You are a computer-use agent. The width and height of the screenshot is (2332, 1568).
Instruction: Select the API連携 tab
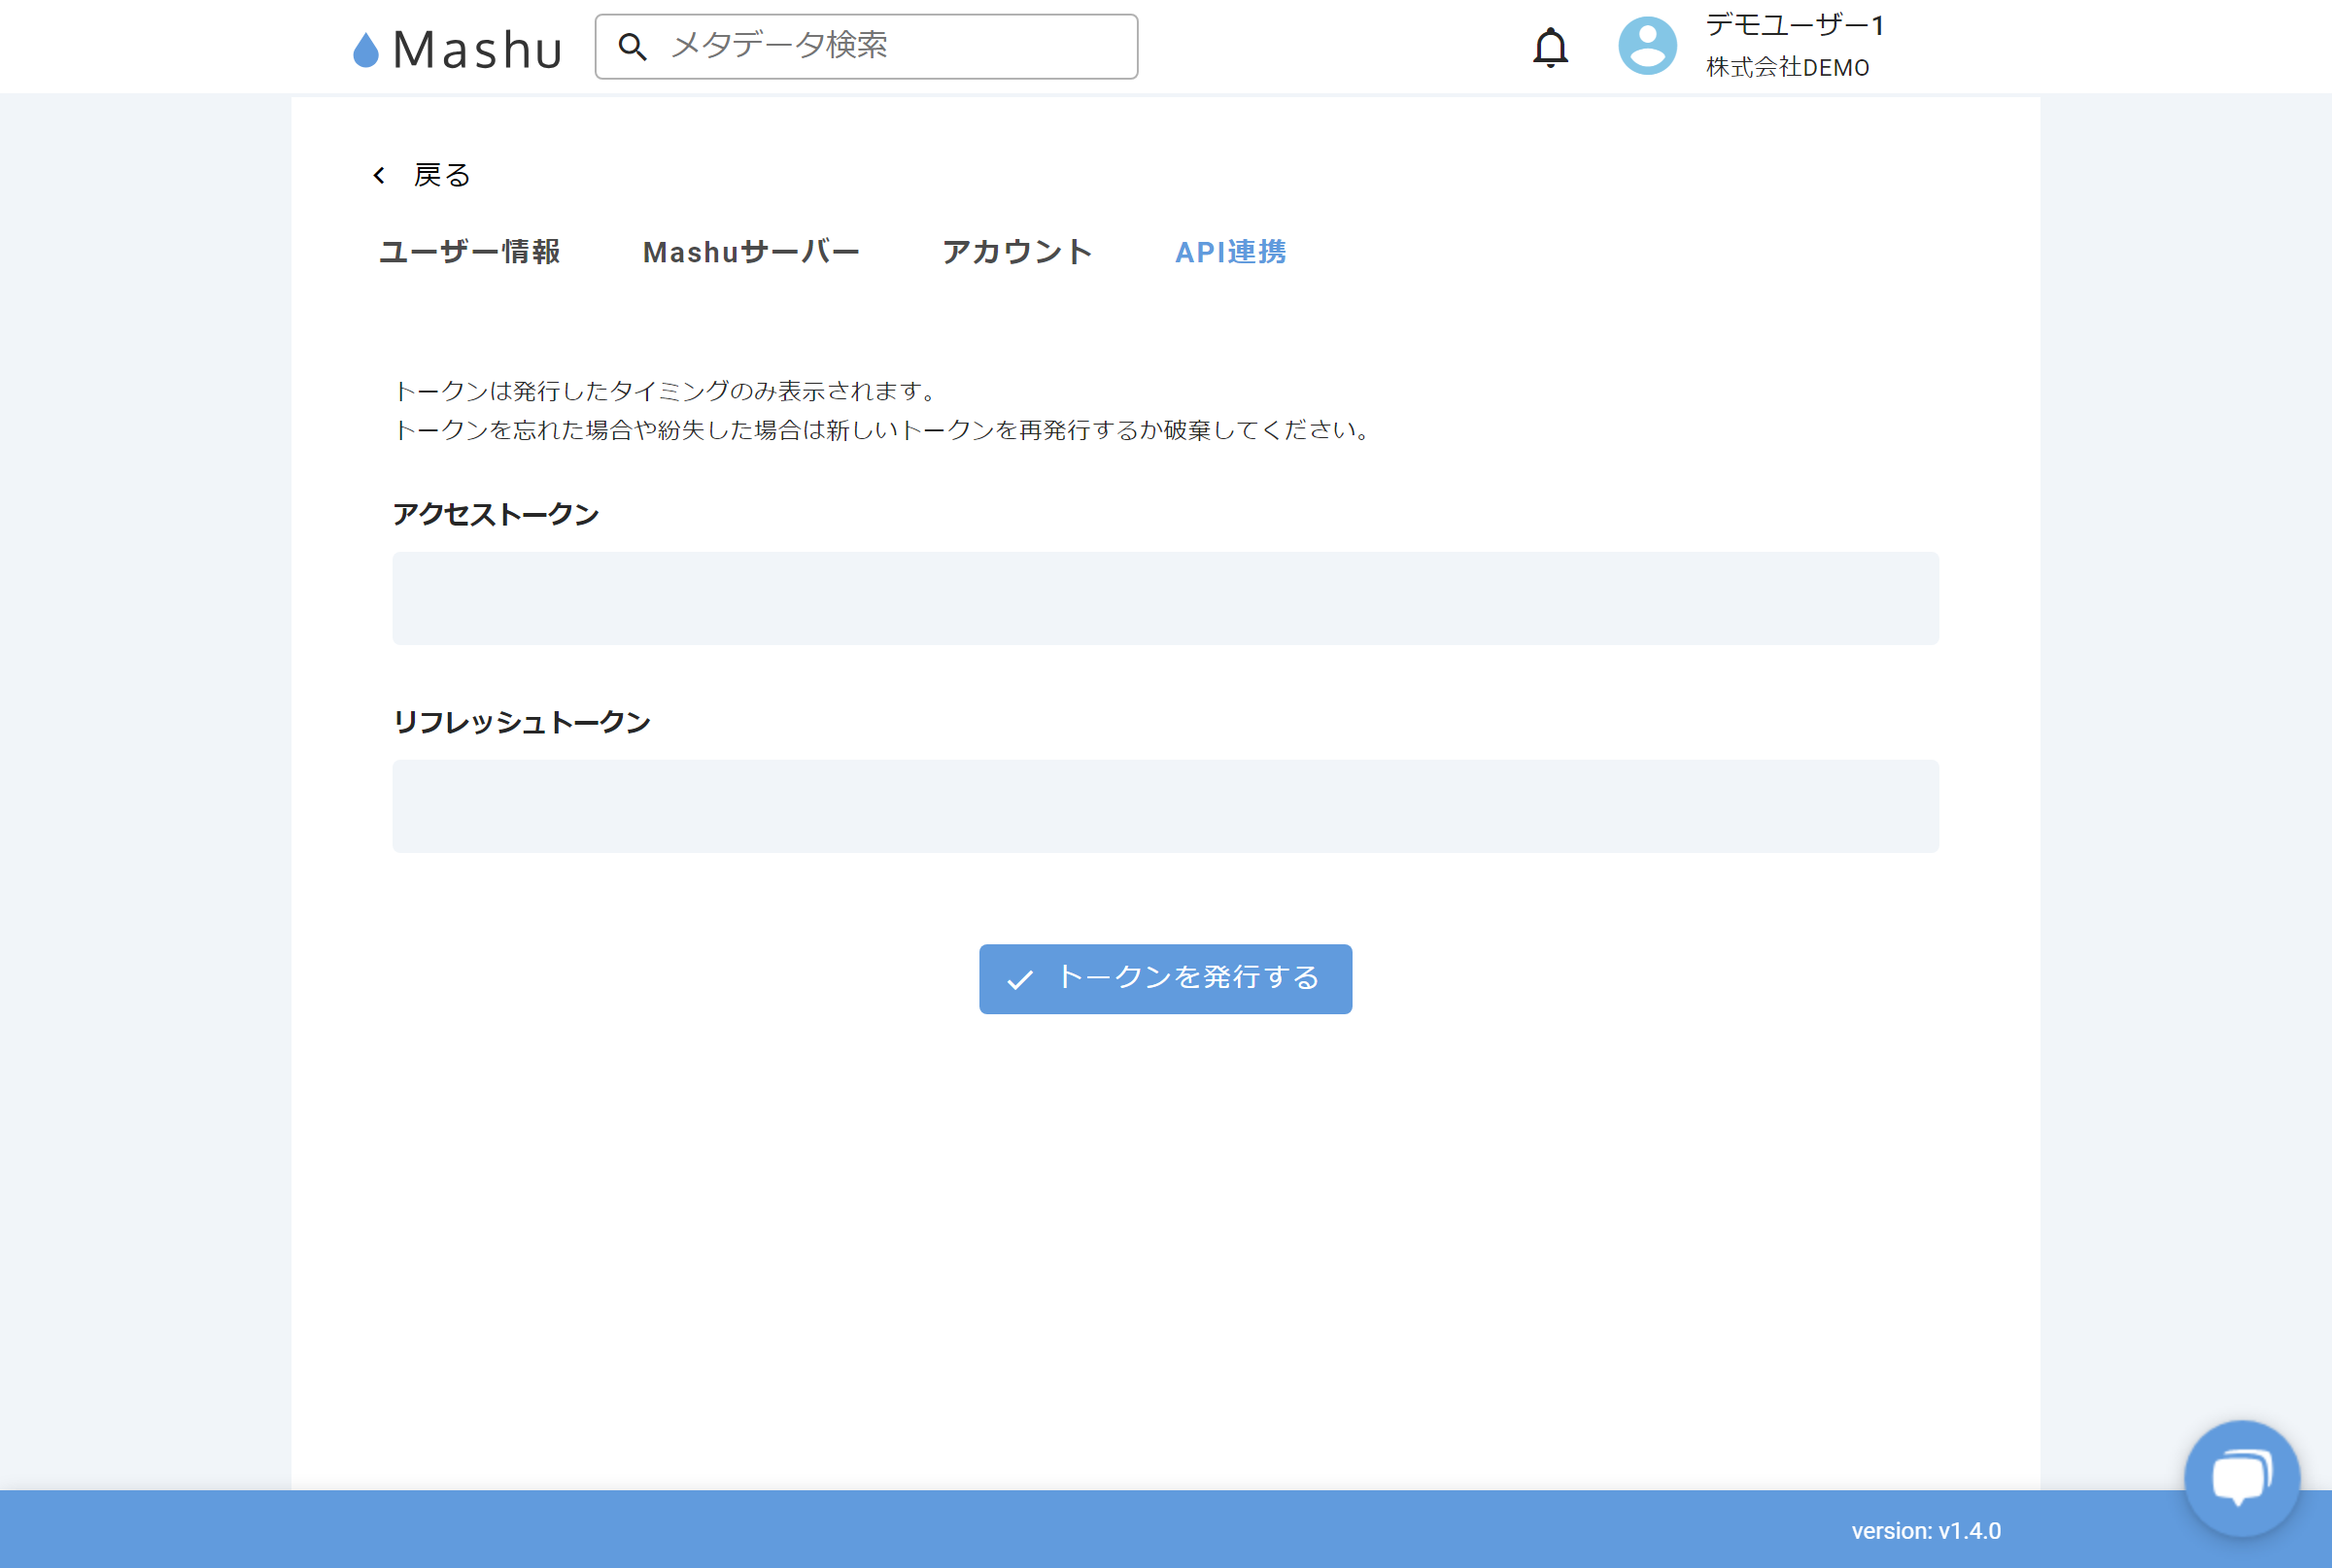pos(1230,252)
